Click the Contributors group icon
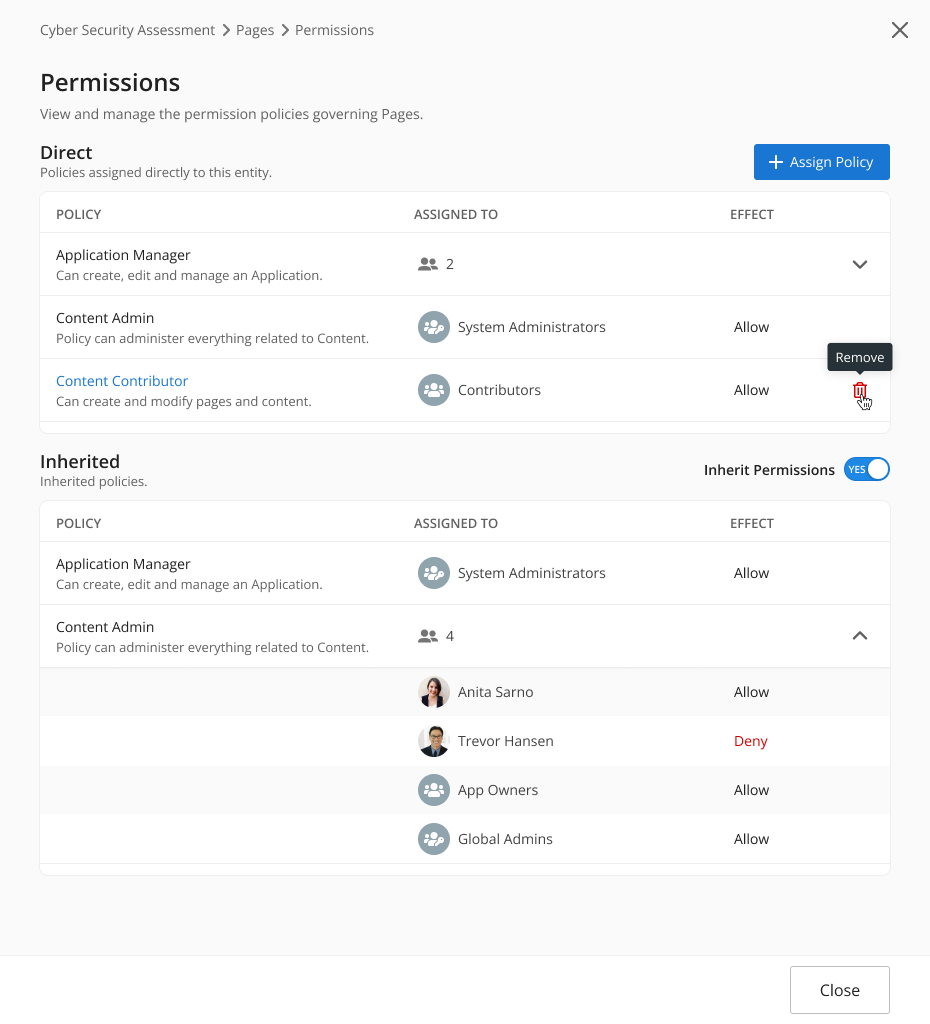Viewport: 930px width, 1024px height. [434, 390]
